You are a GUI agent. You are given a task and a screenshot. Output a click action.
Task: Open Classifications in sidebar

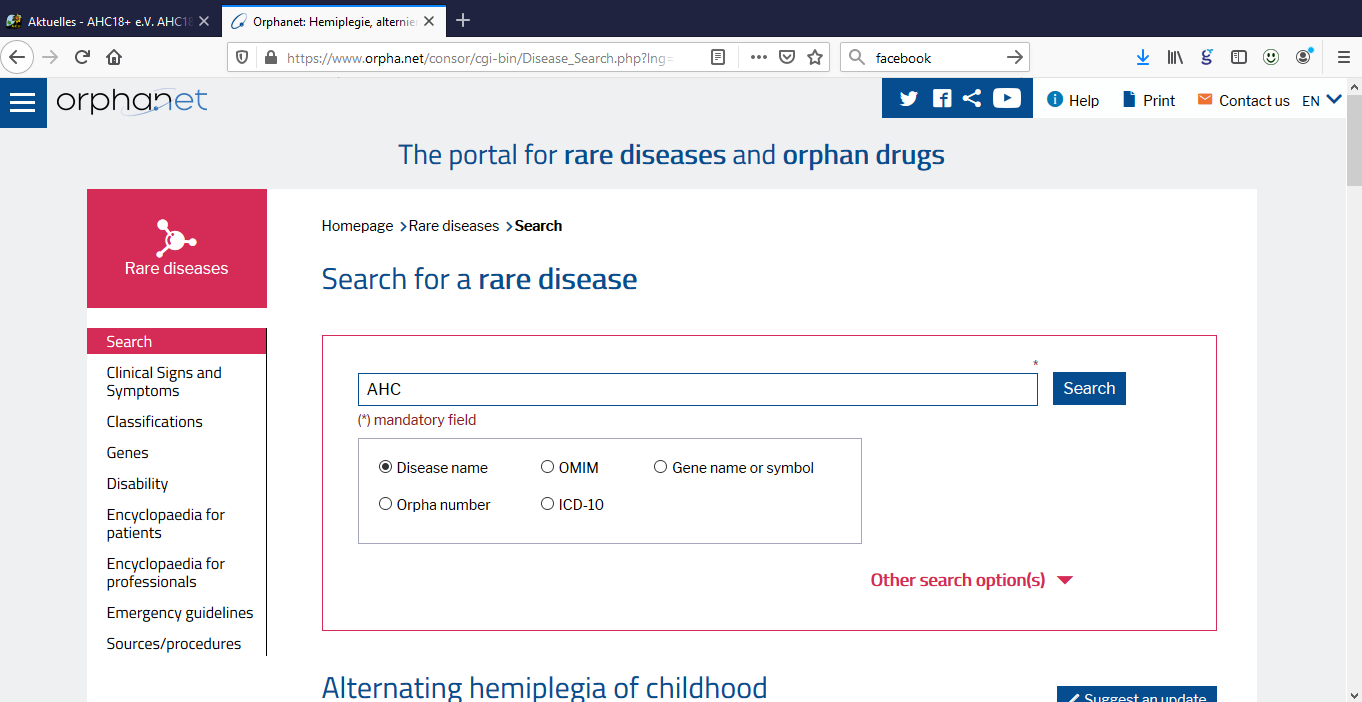coord(155,422)
